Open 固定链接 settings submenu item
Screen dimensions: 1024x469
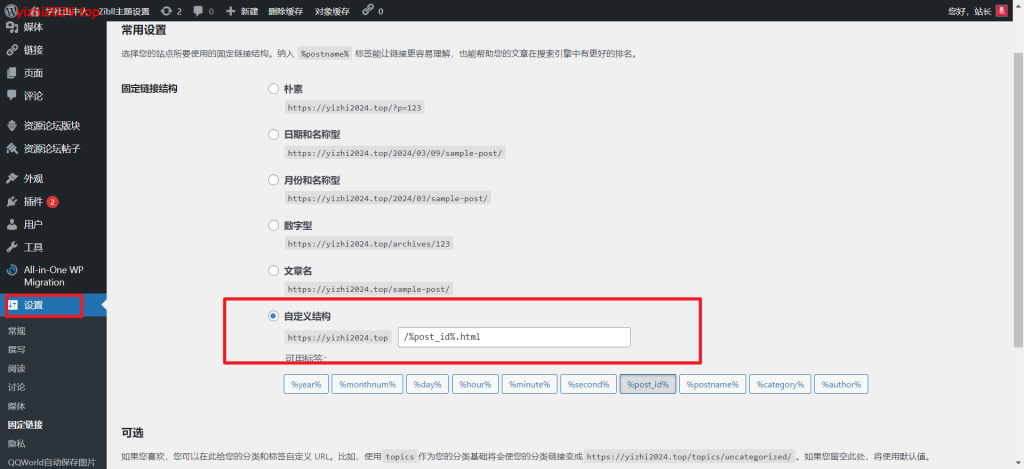coord(25,425)
